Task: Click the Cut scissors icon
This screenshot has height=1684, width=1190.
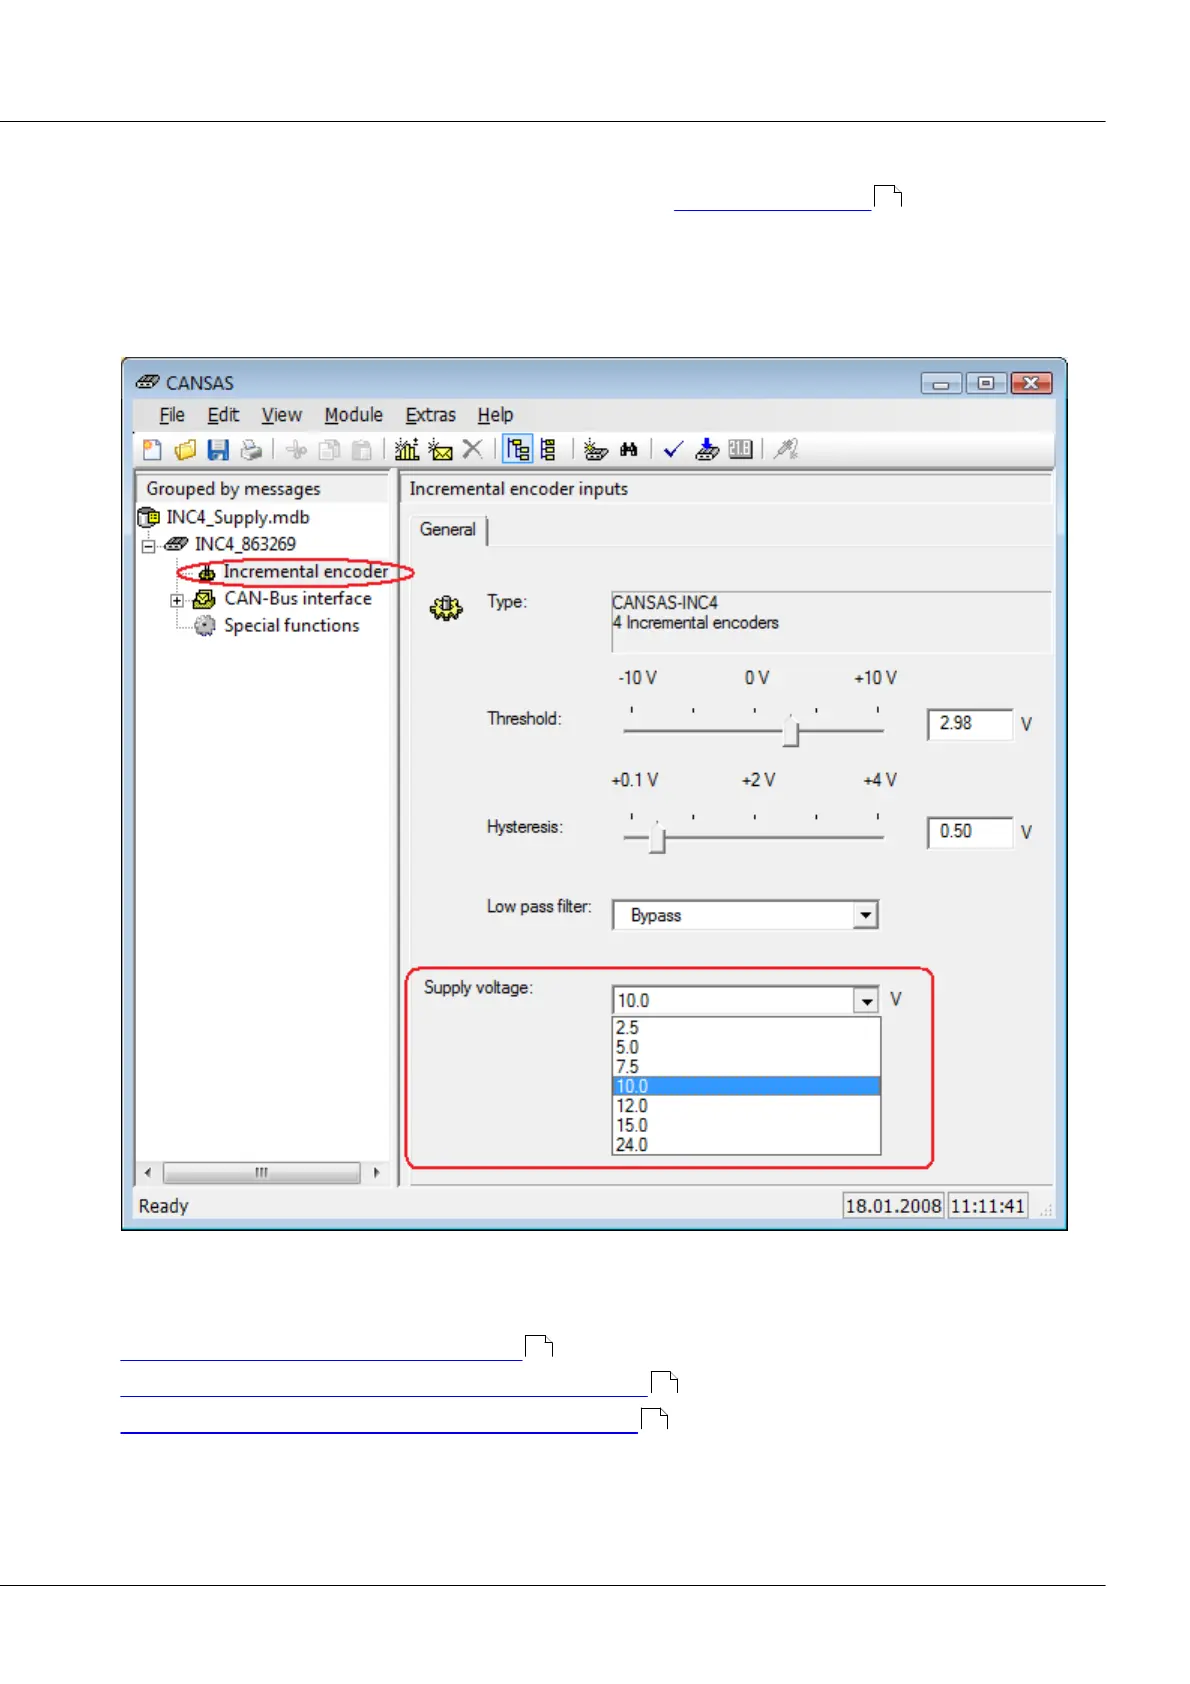Action: (296, 450)
